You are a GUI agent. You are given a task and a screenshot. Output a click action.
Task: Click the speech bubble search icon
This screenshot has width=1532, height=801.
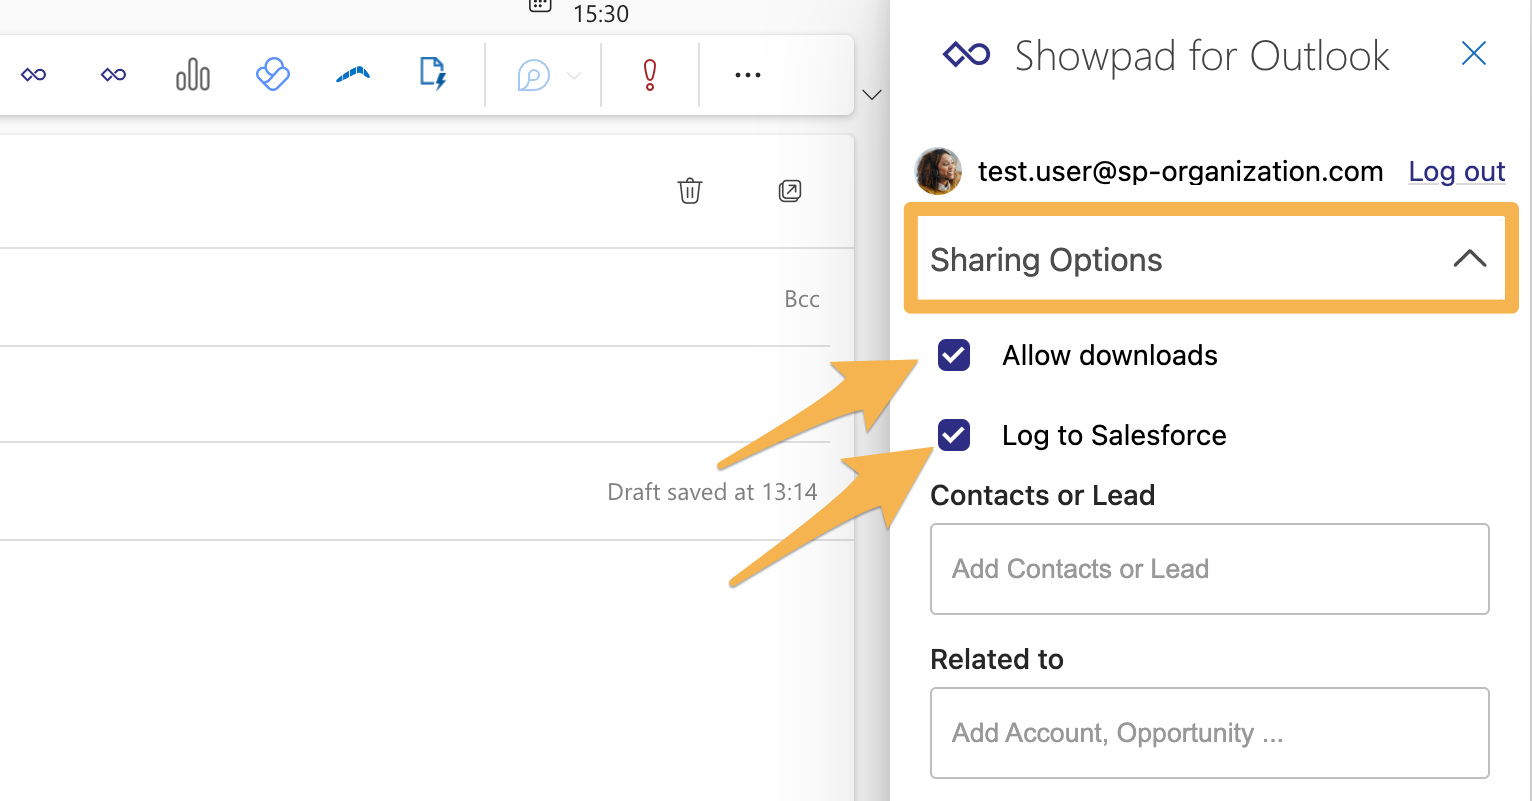[534, 75]
